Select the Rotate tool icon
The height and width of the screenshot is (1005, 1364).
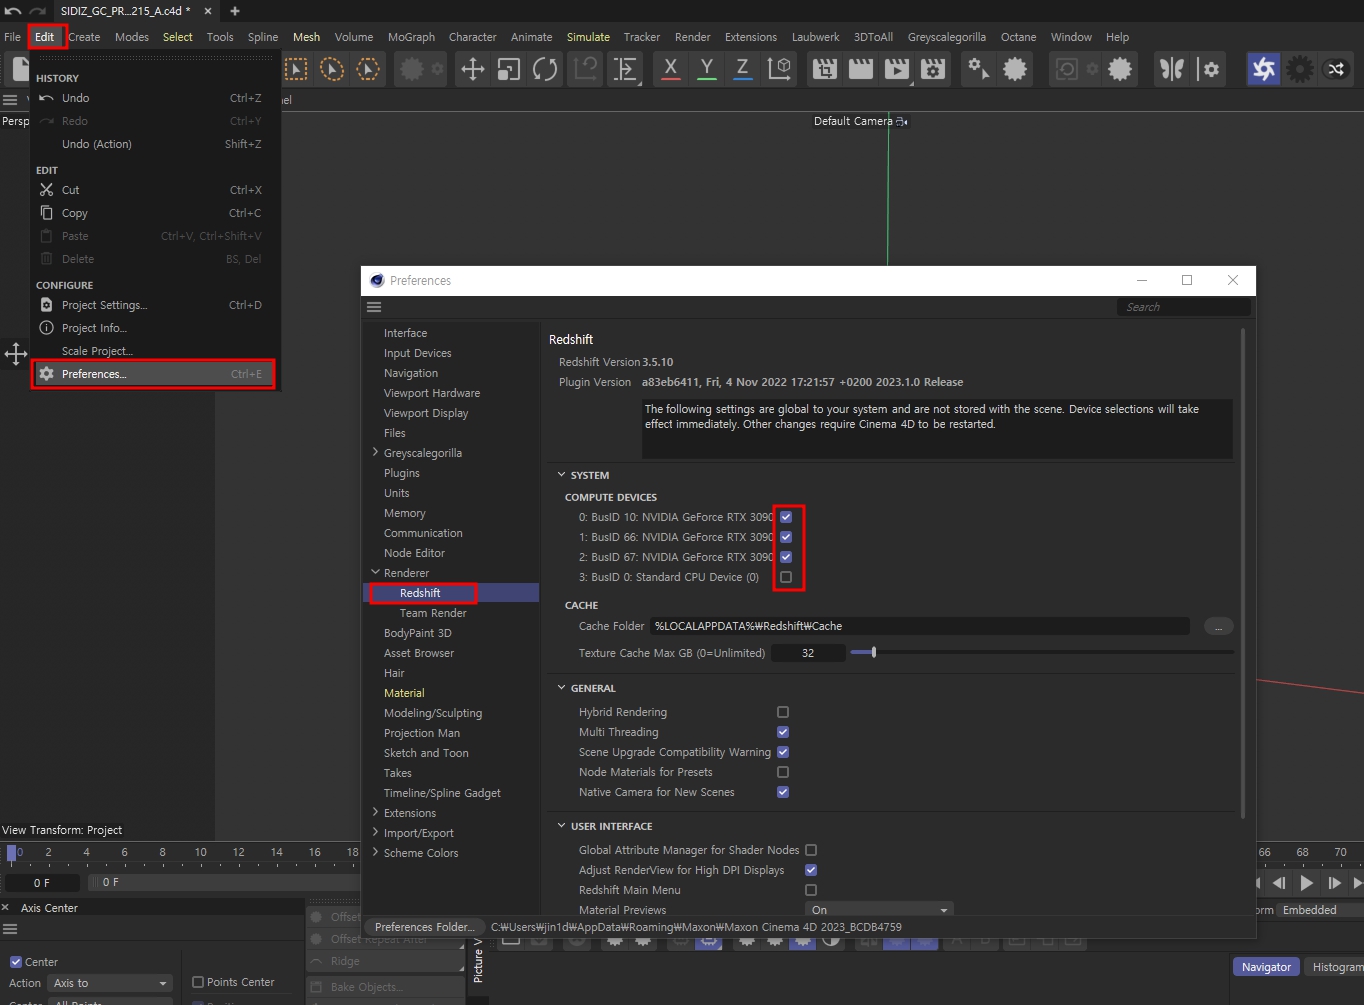pyautogui.click(x=545, y=69)
